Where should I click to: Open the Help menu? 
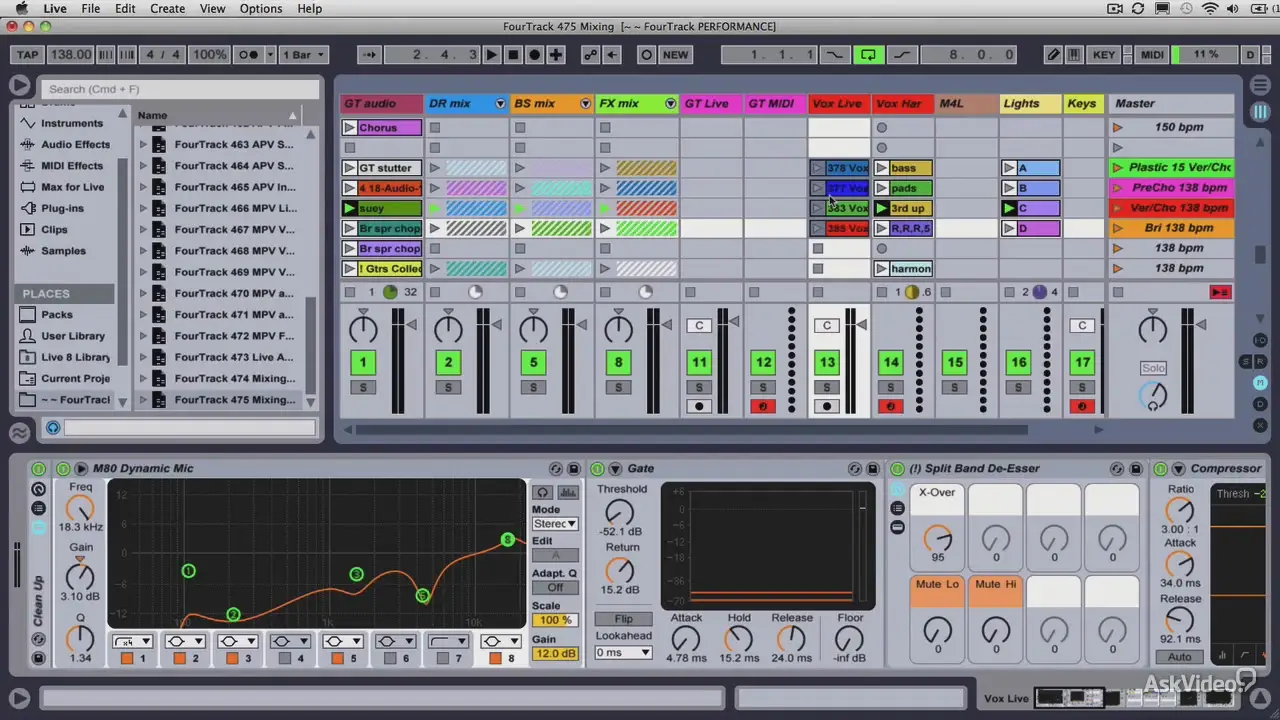pyautogui.click(x=310, y=8)
